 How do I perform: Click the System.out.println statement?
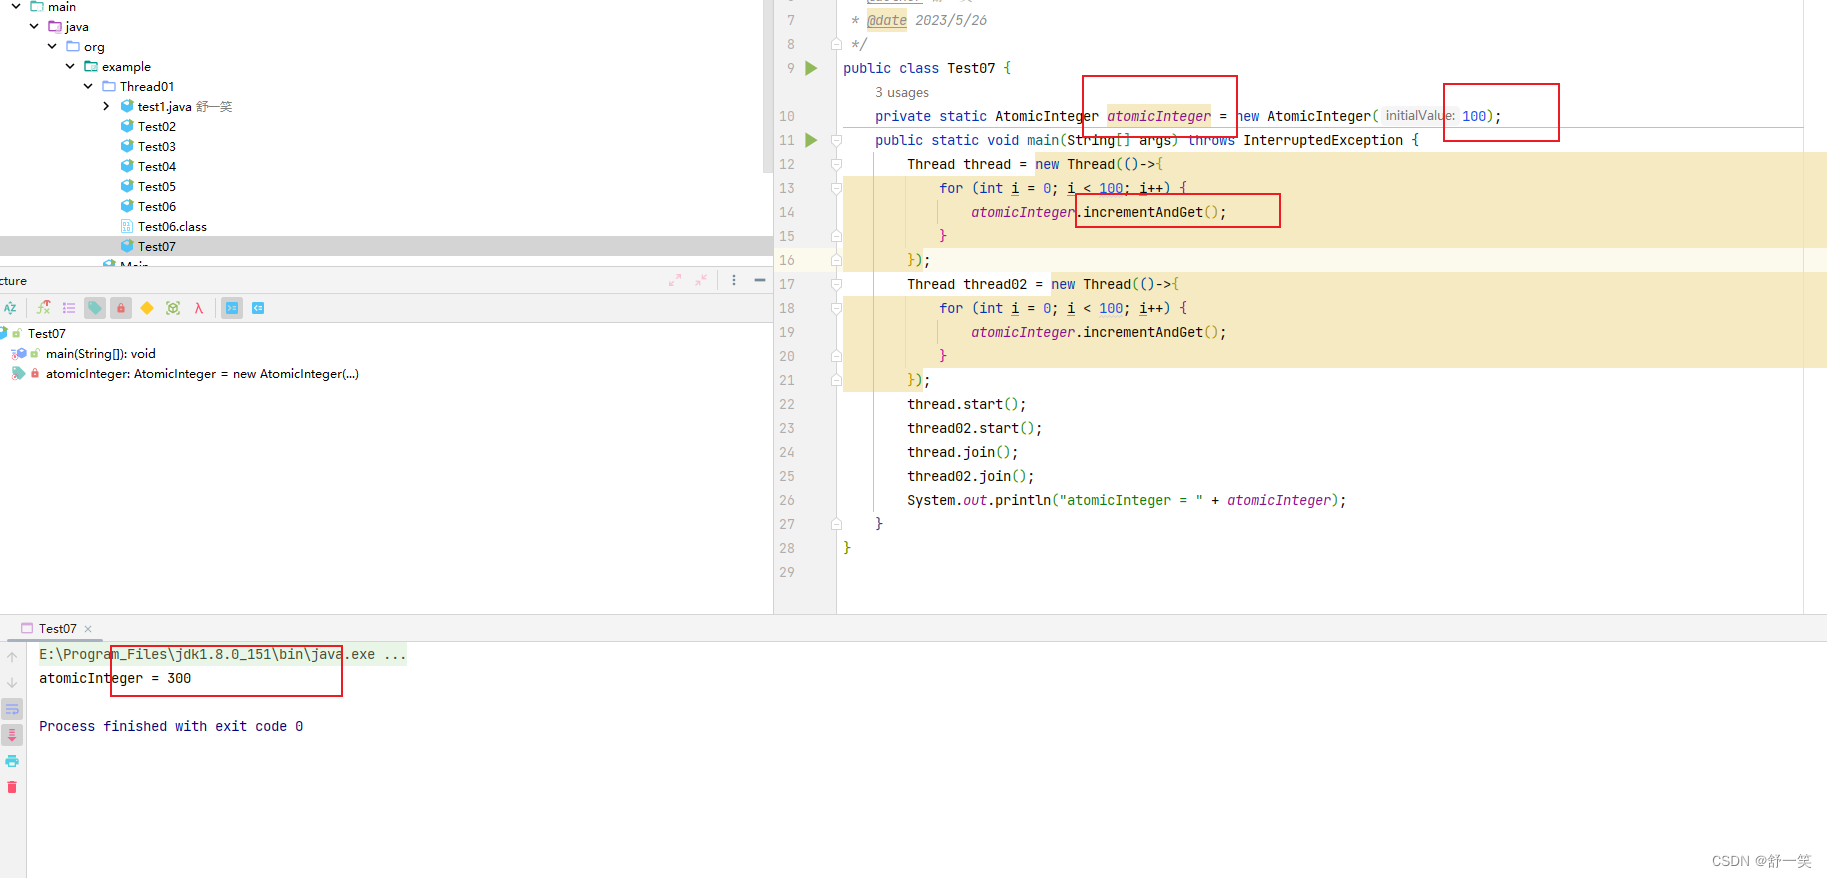click(1127, 500)
